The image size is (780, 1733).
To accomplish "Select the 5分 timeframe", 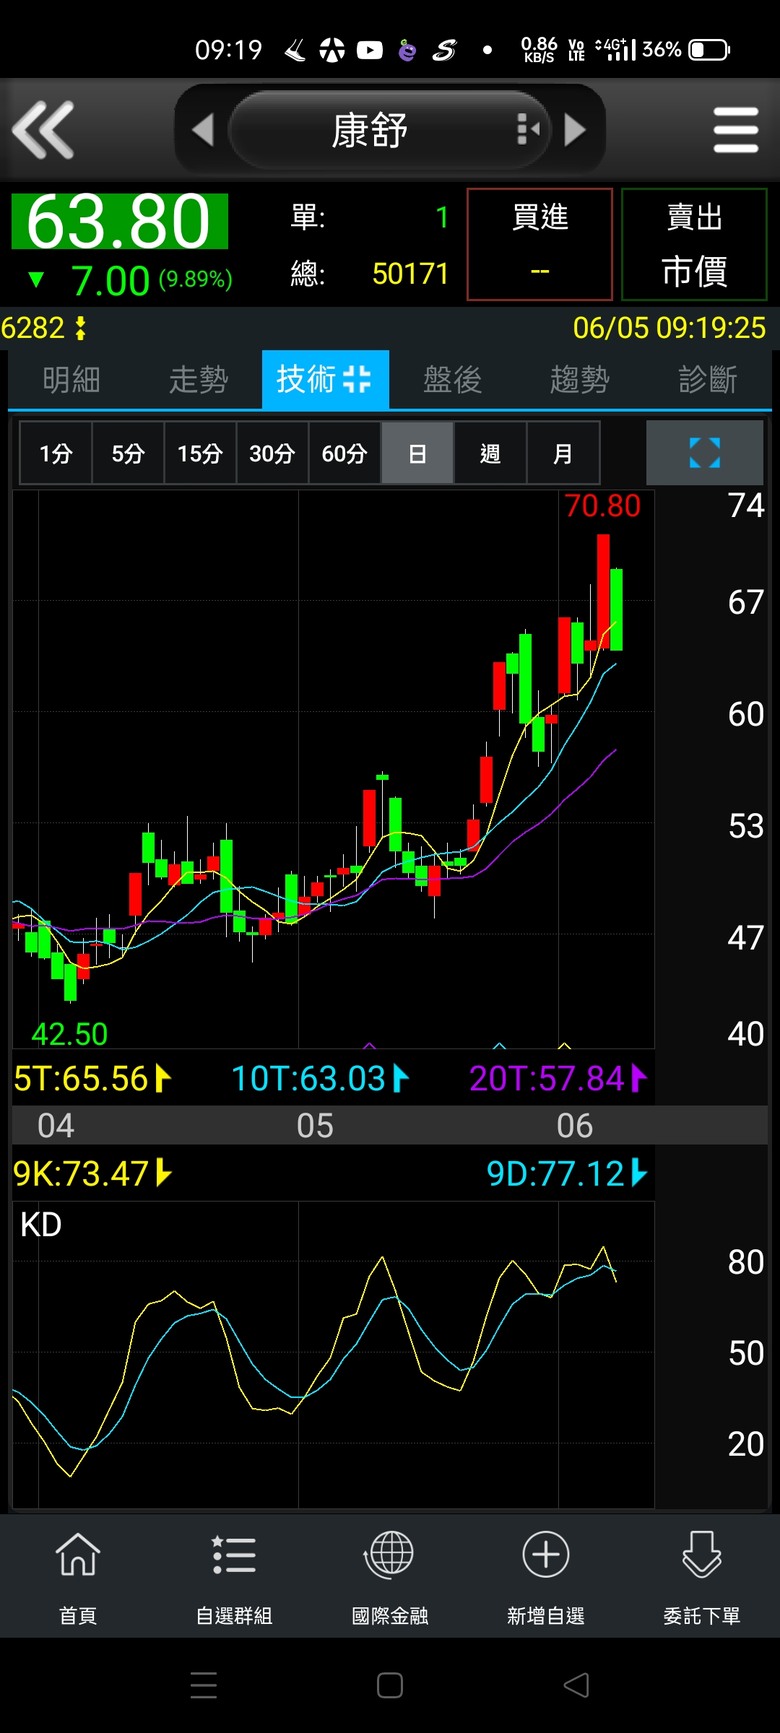I will pyautogui.click(x=128, y=454).
